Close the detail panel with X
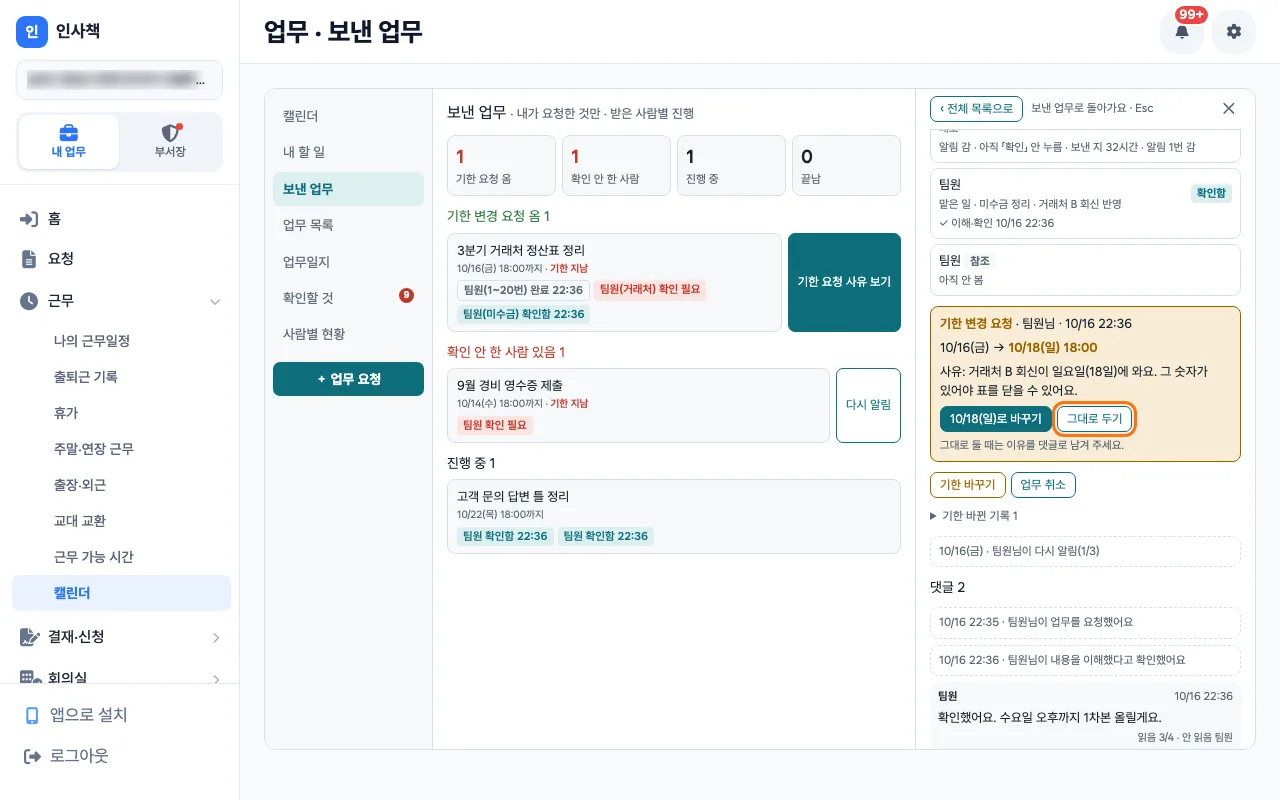Screen dimensions: 1280x800 1229,108
